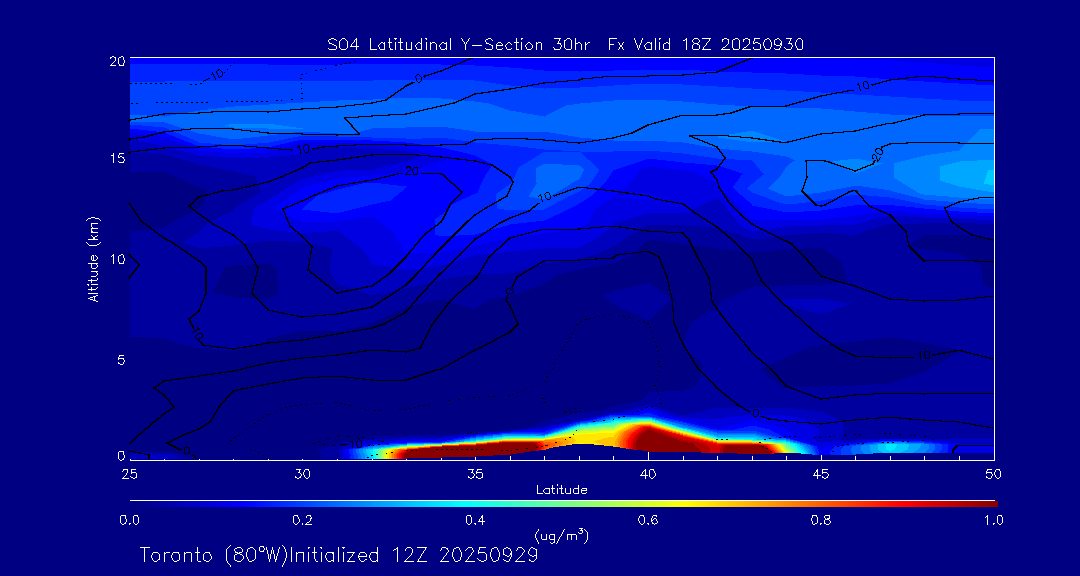The width and height of the screenshot is (1080, 576).
Task: Select the "Altitude (km)" y-axis label
Action: pos(92,260)
